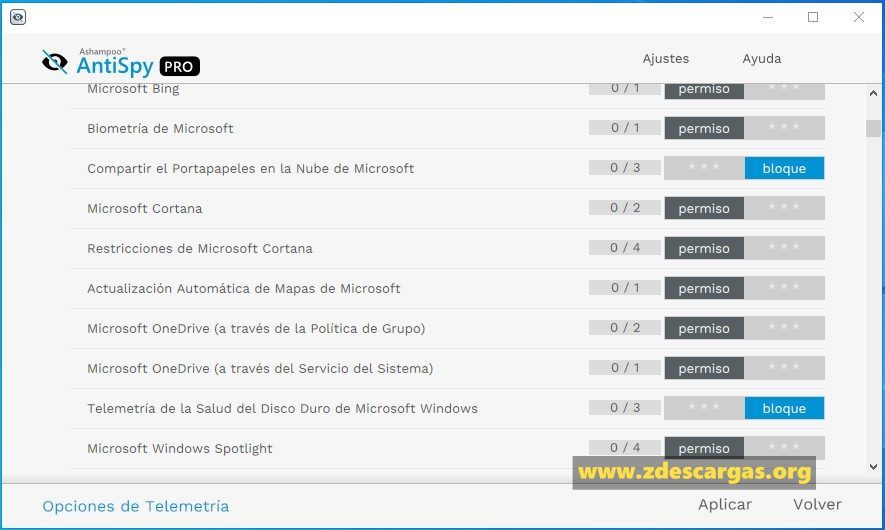Image resolution: width=885 pixels, height=530 pixels.
Task: Open the Ayuda menu
Action: [761, 59]
